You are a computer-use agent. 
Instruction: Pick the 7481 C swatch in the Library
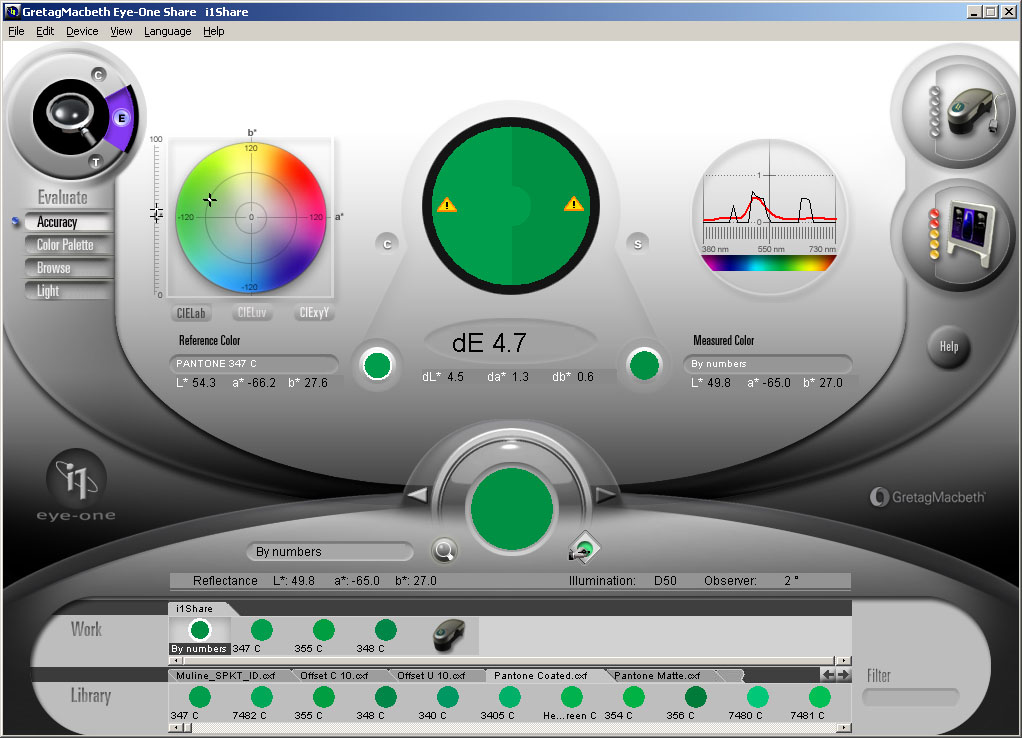click(x=819, y=697)
